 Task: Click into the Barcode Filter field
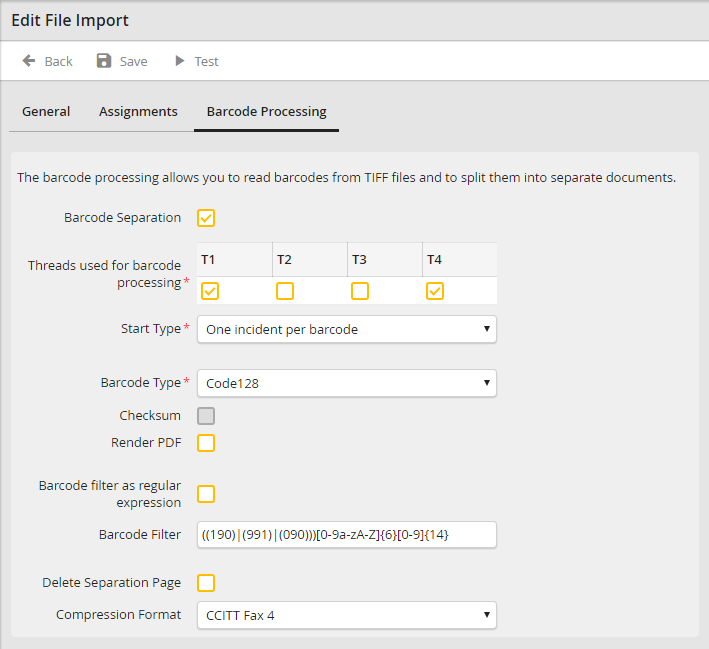[x=347, y=535]
